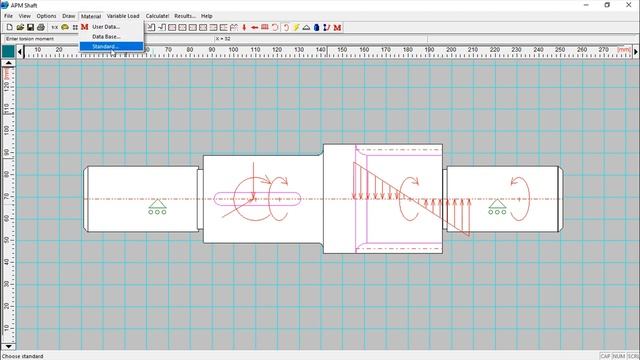Select the red downward radial force tool

coord(244,27)
